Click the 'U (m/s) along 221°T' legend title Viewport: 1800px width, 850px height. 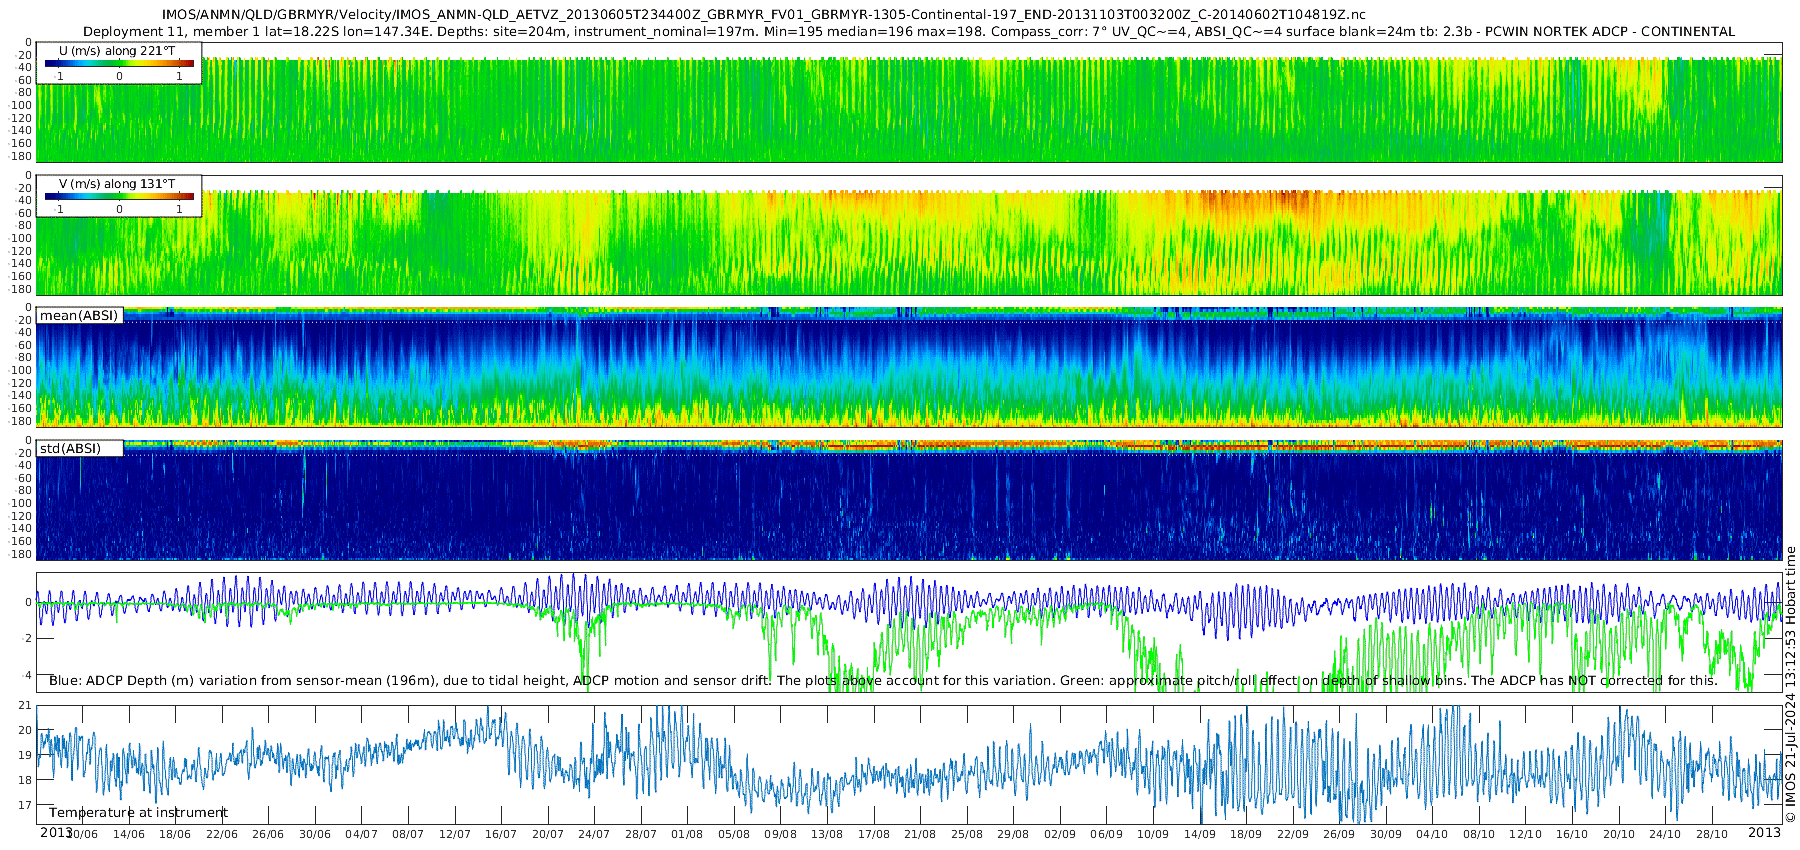tap(117, 50)
